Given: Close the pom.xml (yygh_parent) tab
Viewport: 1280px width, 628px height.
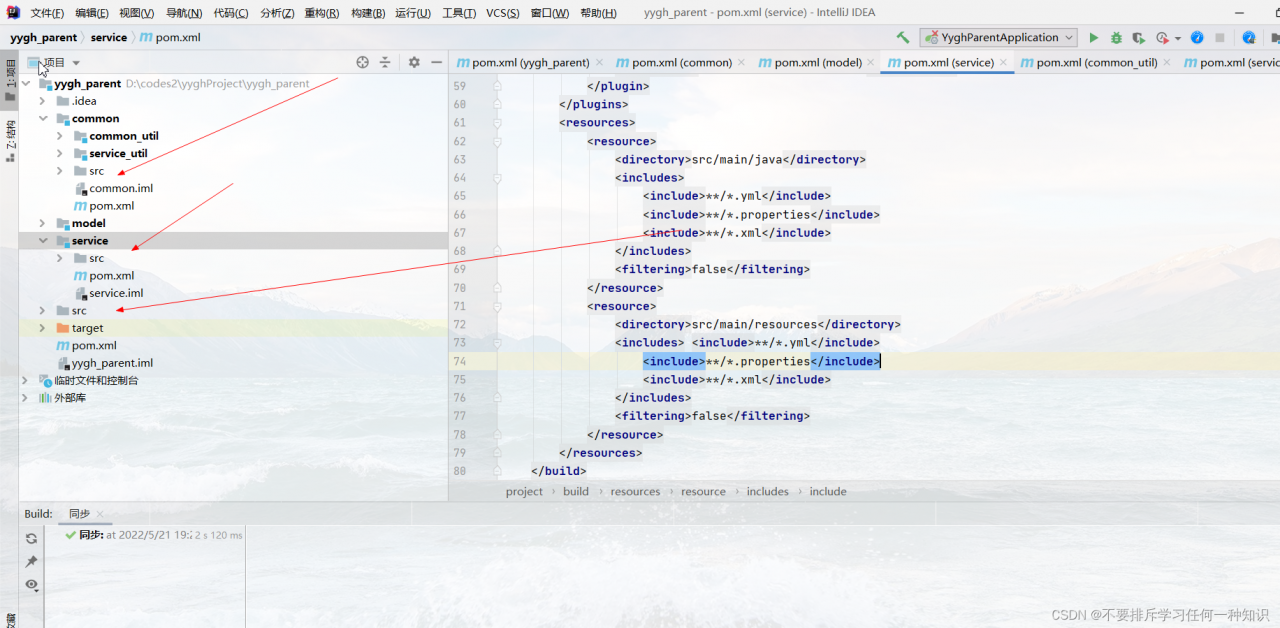Looking at the screenshot, I should [x=599, y=62].
